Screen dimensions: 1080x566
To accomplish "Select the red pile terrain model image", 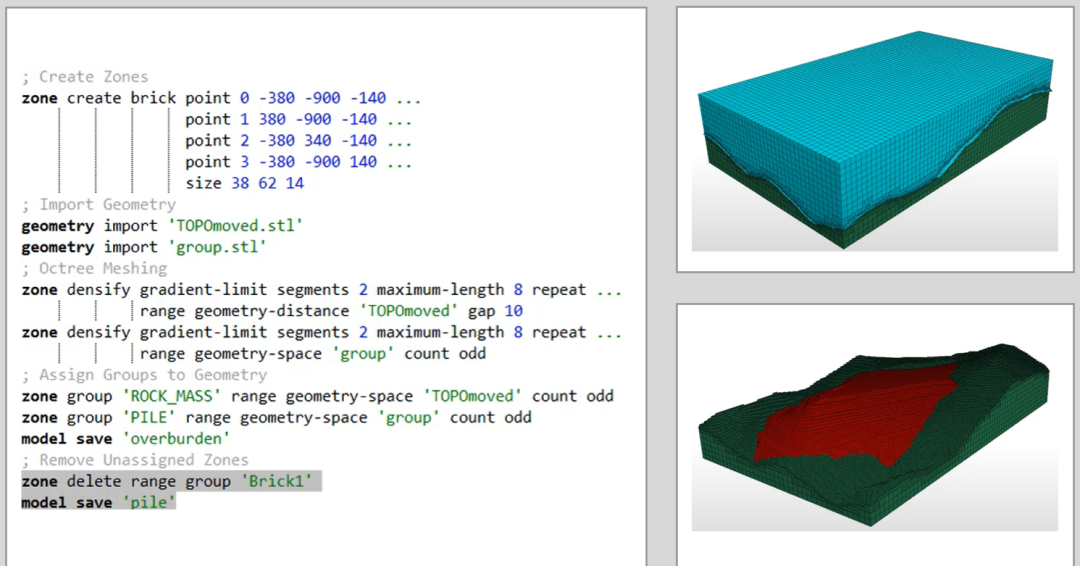I will (x=875, y=435).
